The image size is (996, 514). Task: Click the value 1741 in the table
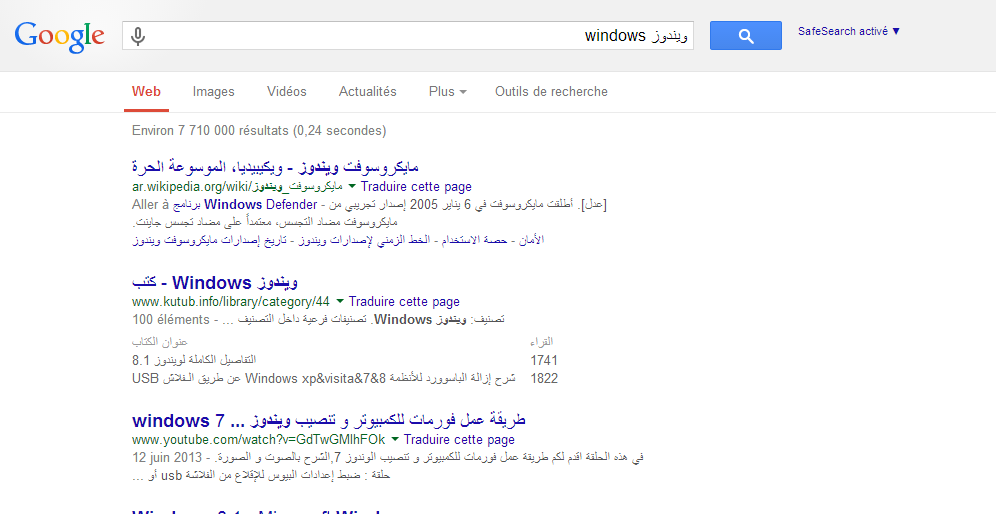click(x=544, y=361)
